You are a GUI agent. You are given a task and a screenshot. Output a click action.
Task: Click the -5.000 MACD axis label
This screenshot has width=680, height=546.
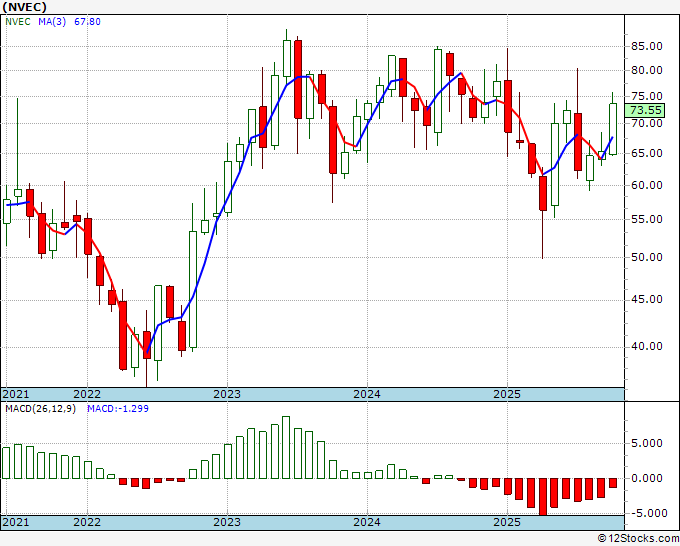[644, 513]
